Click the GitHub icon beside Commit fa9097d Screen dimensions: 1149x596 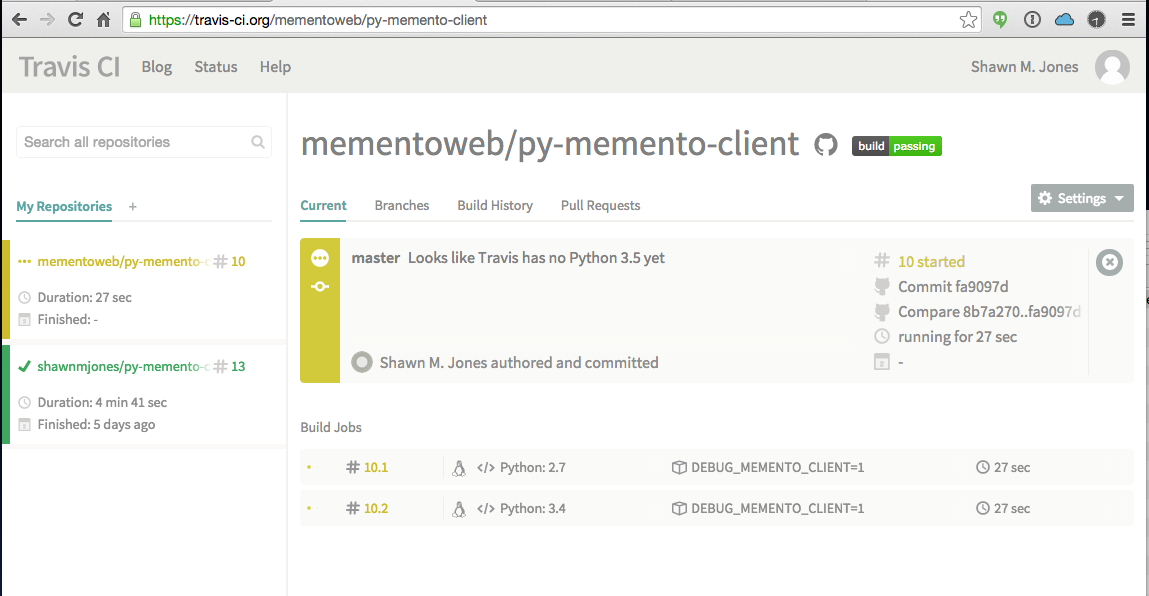(x=882, y=287)
